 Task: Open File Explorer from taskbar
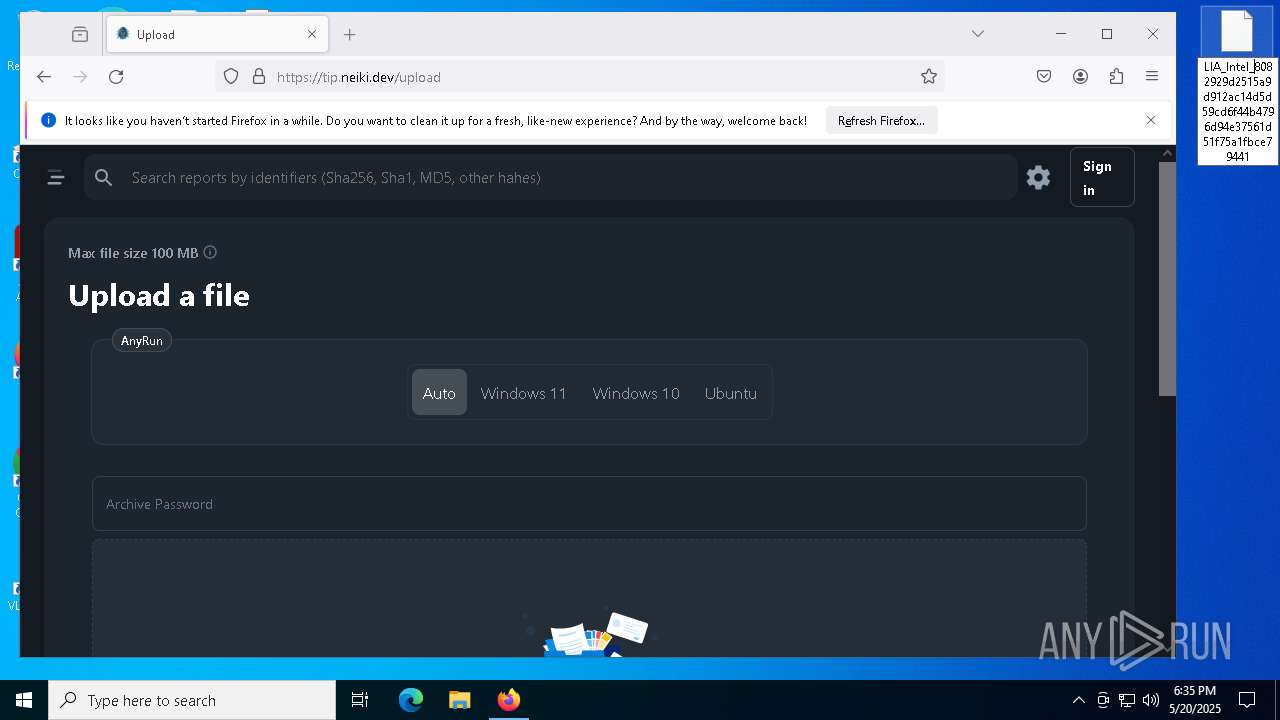459,700
